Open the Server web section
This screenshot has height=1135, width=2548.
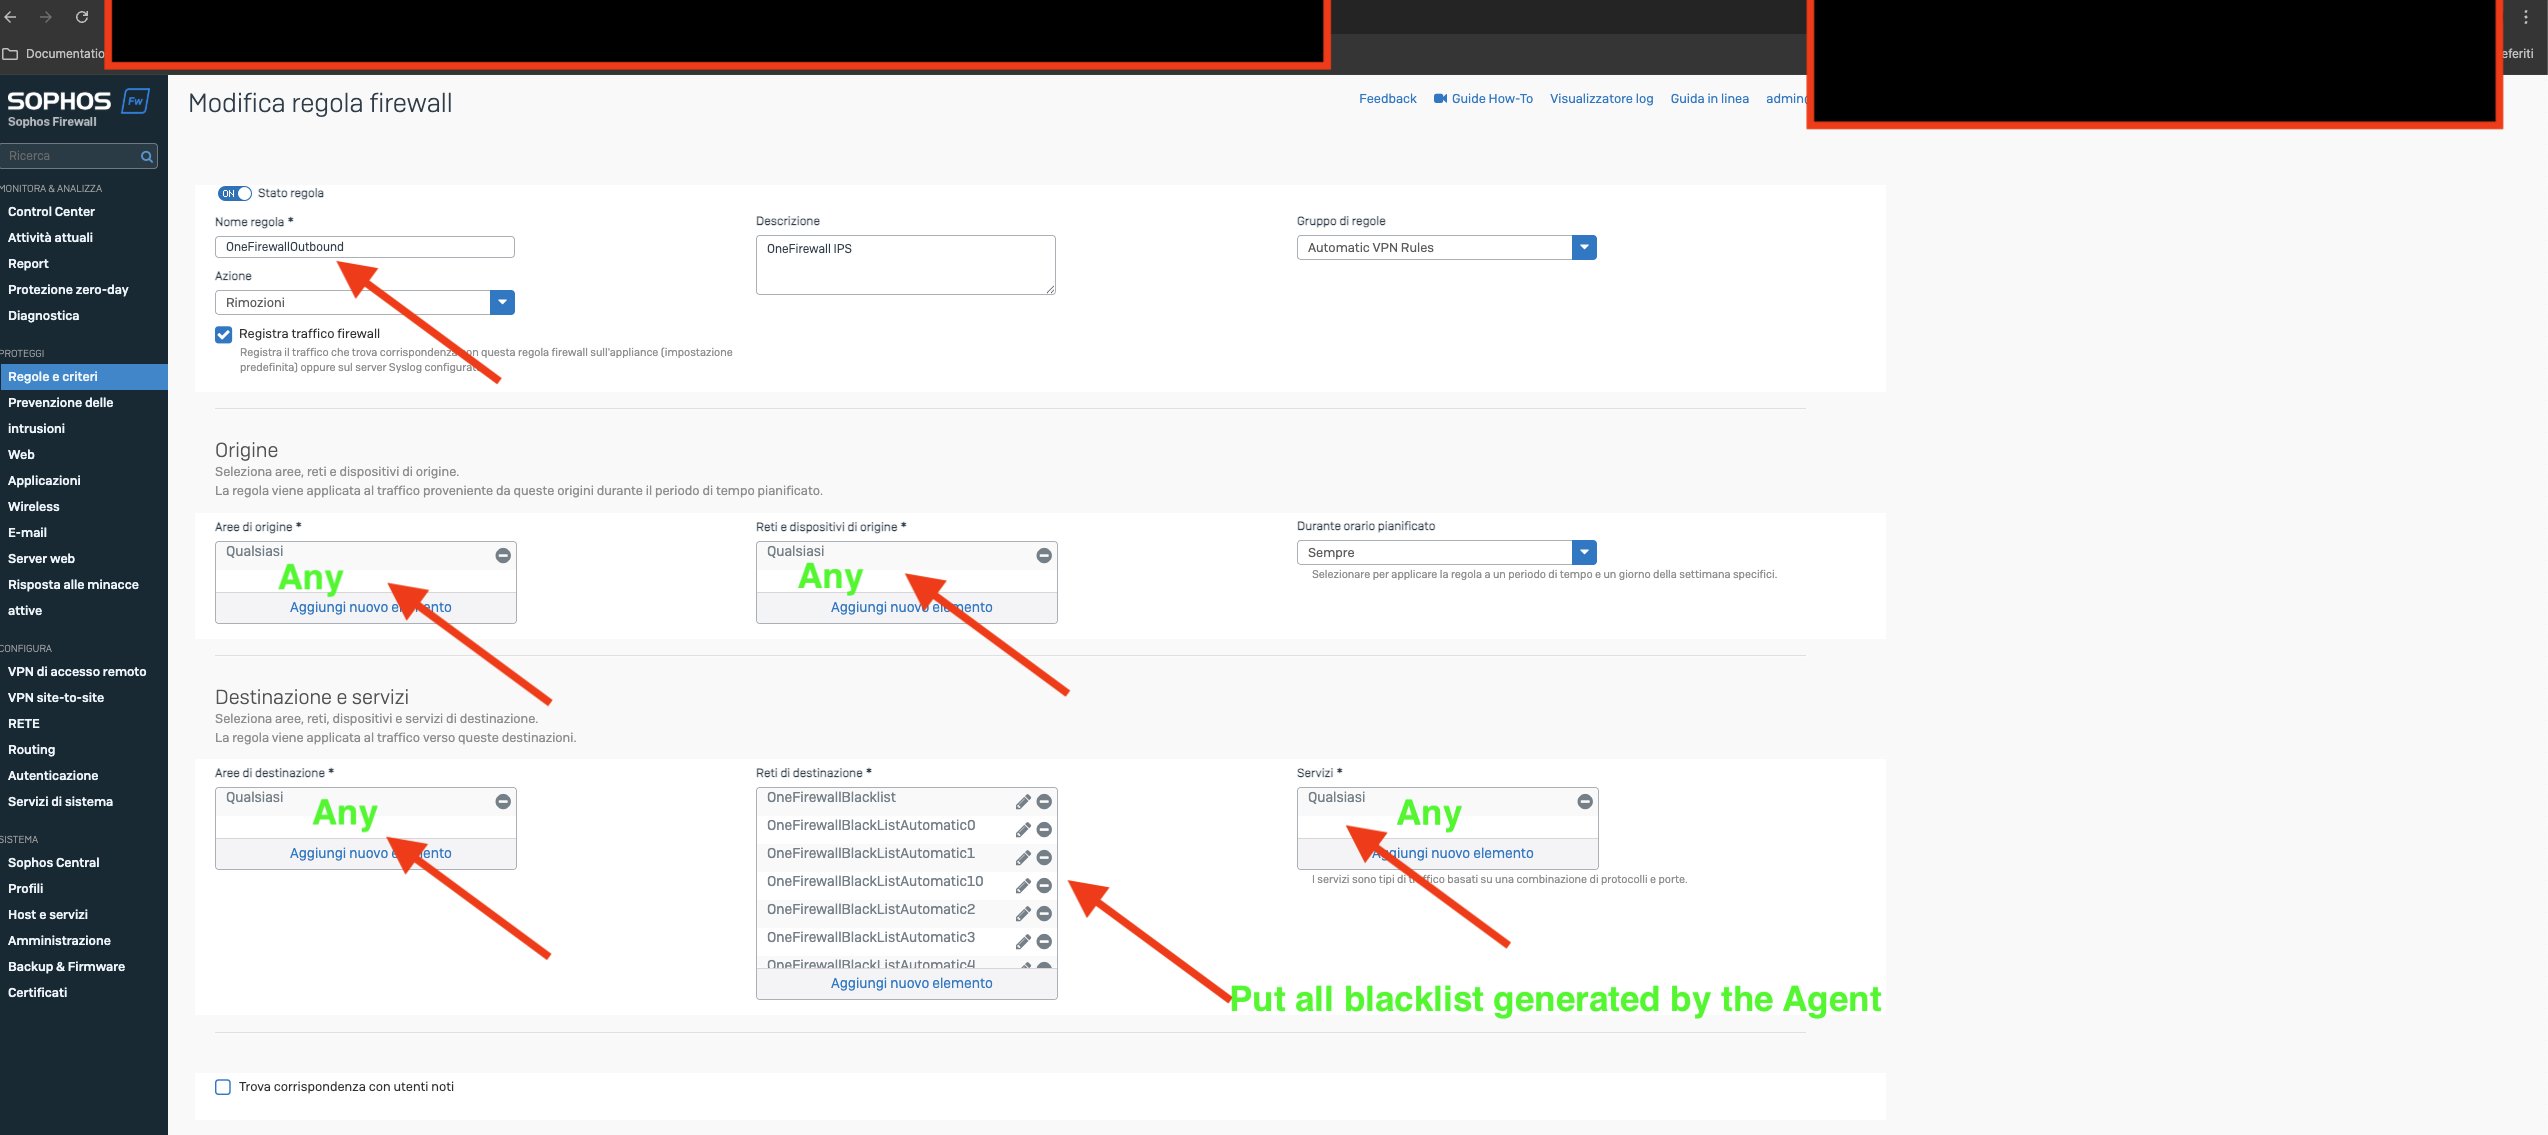(x=41, y=559)
